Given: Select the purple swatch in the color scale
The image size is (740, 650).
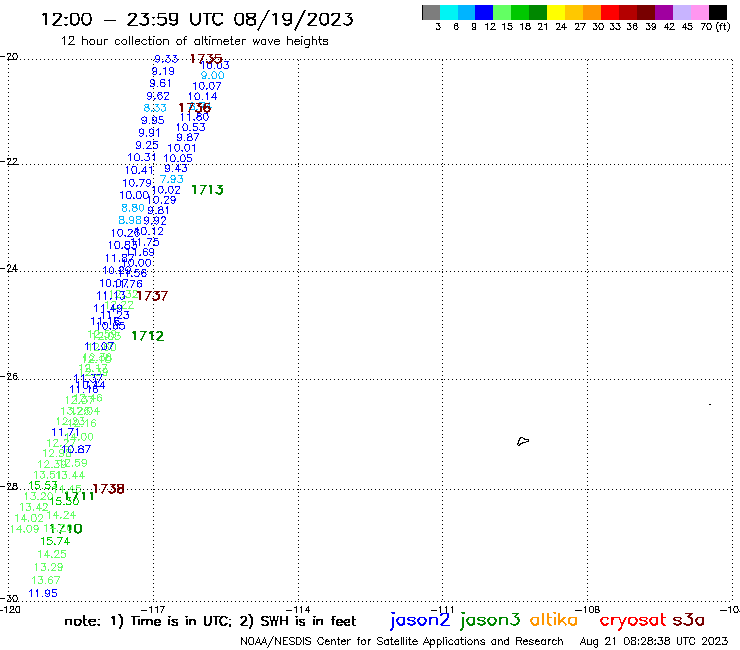Looking at the screenshot, I should pyautogui.click(x=664, y=12).
